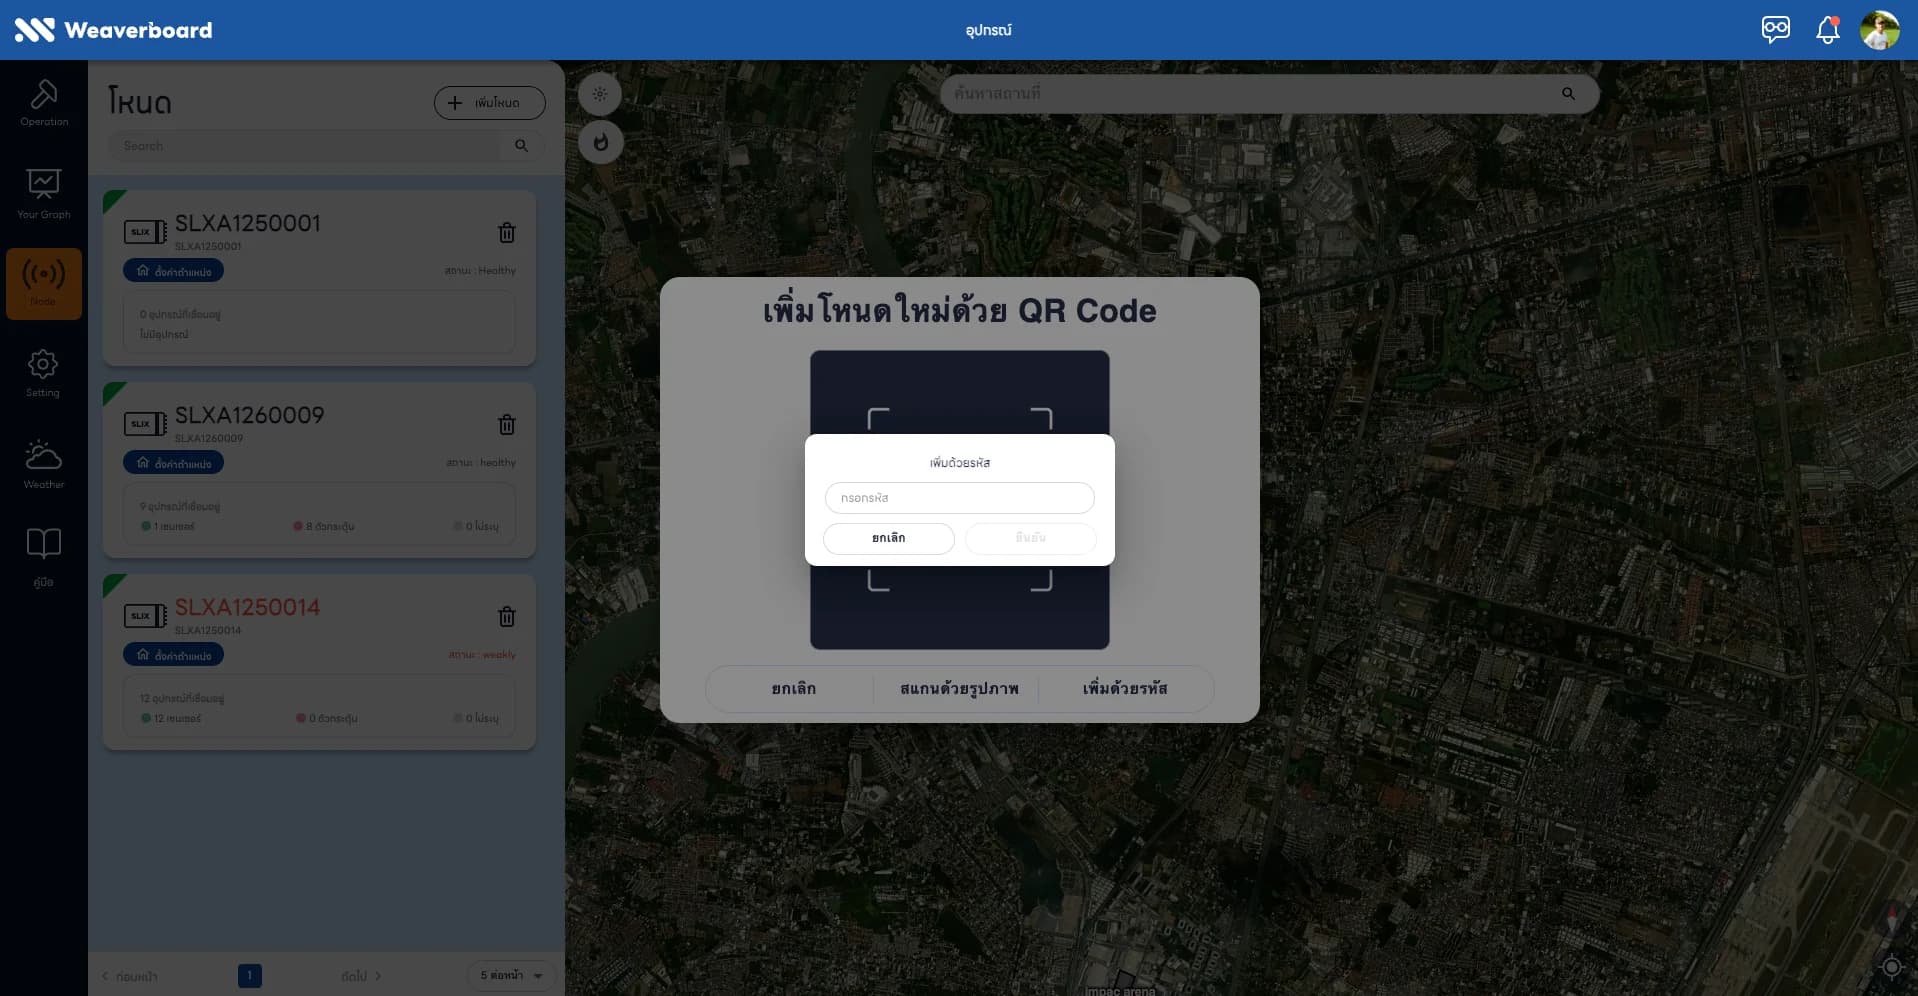Image resolution: width=1918 pixels, height=996 pixels.
Task: Toggle the map brightness sun button
Action: 600,94
